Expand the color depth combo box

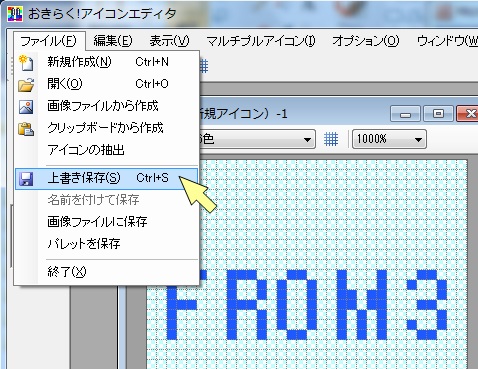(257, 139)
